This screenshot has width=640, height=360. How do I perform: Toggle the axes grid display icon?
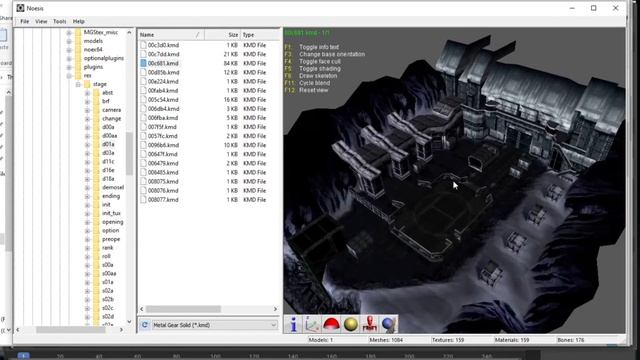[312, 324]
